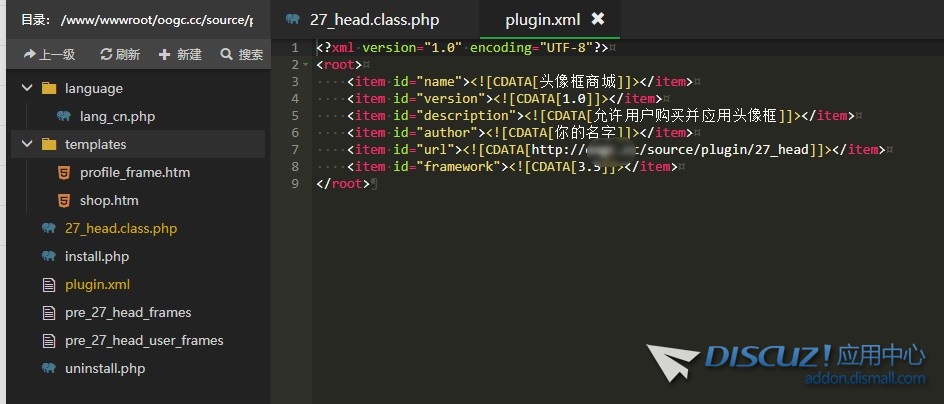Open file search with 搜索
Viewport: 944px width, 404px height.
coord(242,55)
